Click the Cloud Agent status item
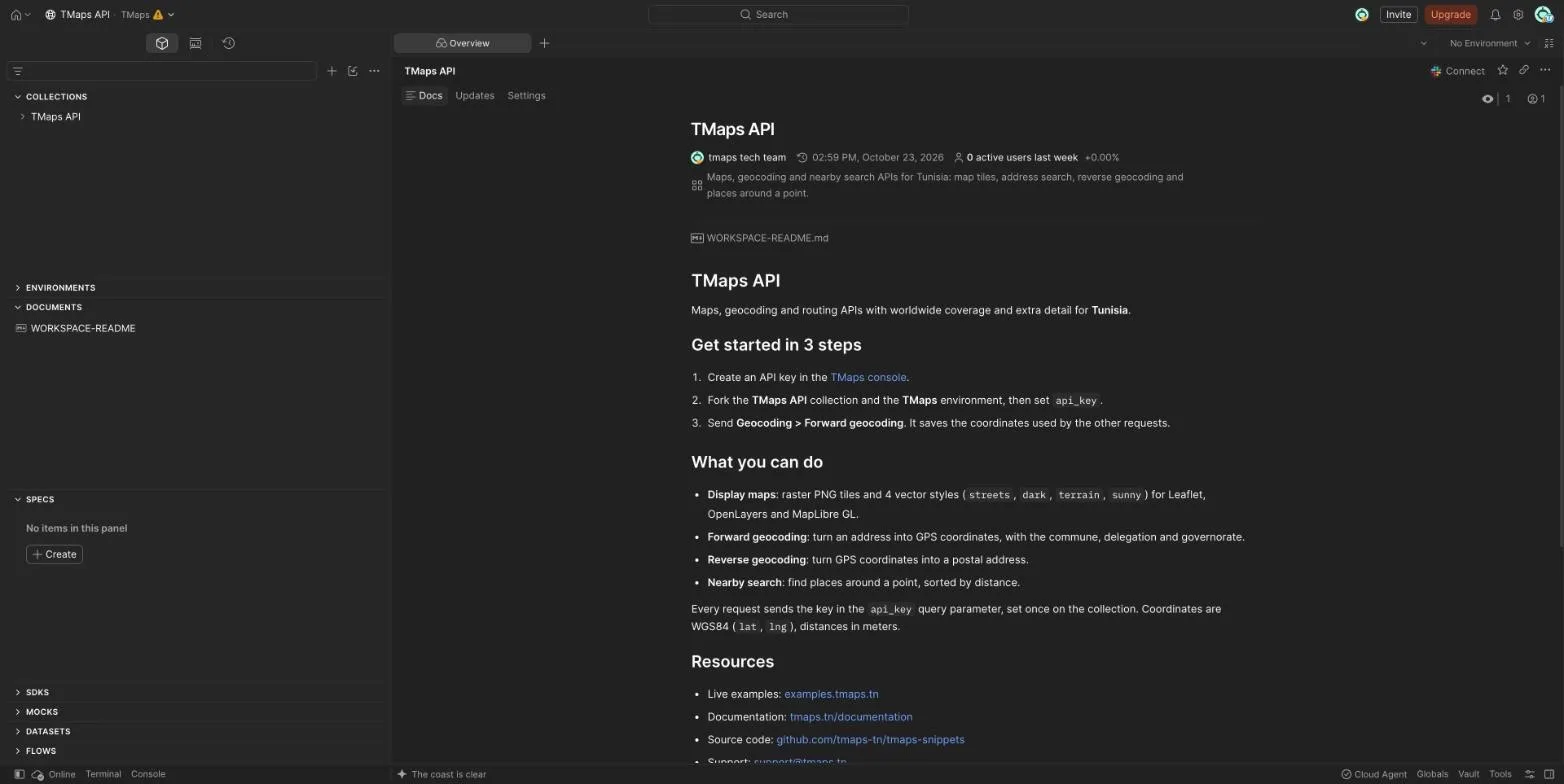This screenshot has height=784, width=1564. pyautogui.click(x=1374, y=774)
